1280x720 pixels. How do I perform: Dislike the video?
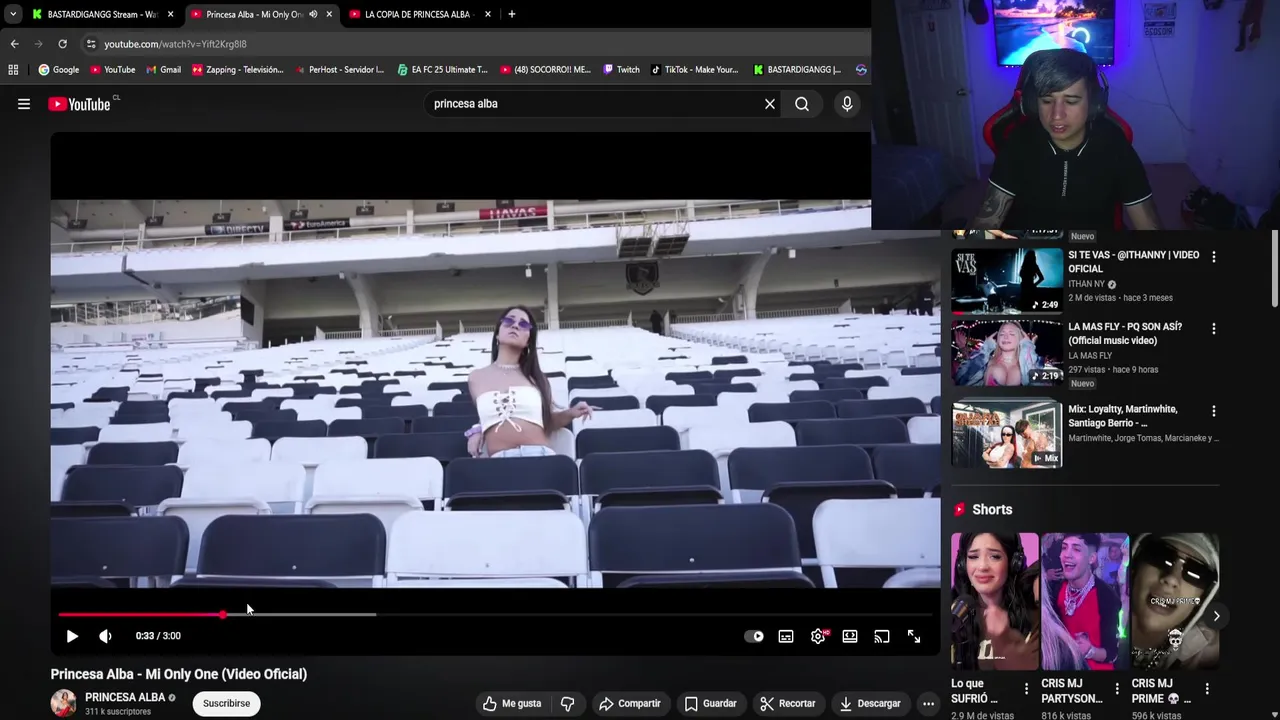(568, 703)
